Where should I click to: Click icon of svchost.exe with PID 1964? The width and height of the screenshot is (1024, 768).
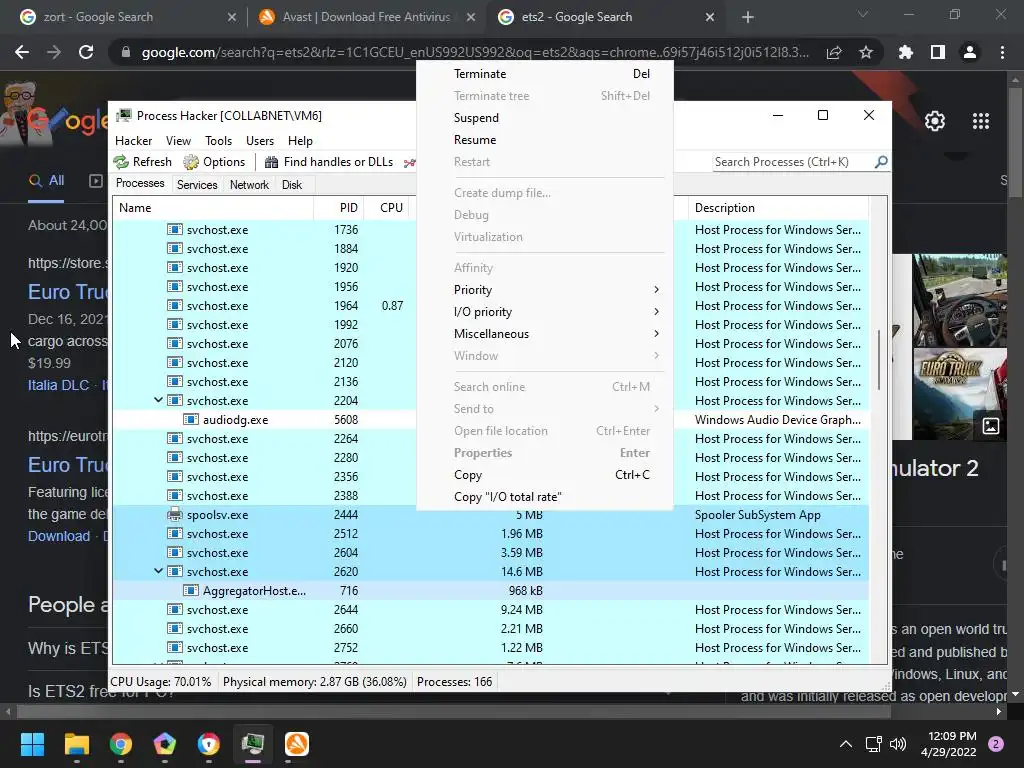pyautogui.click(x=174, y=306)
